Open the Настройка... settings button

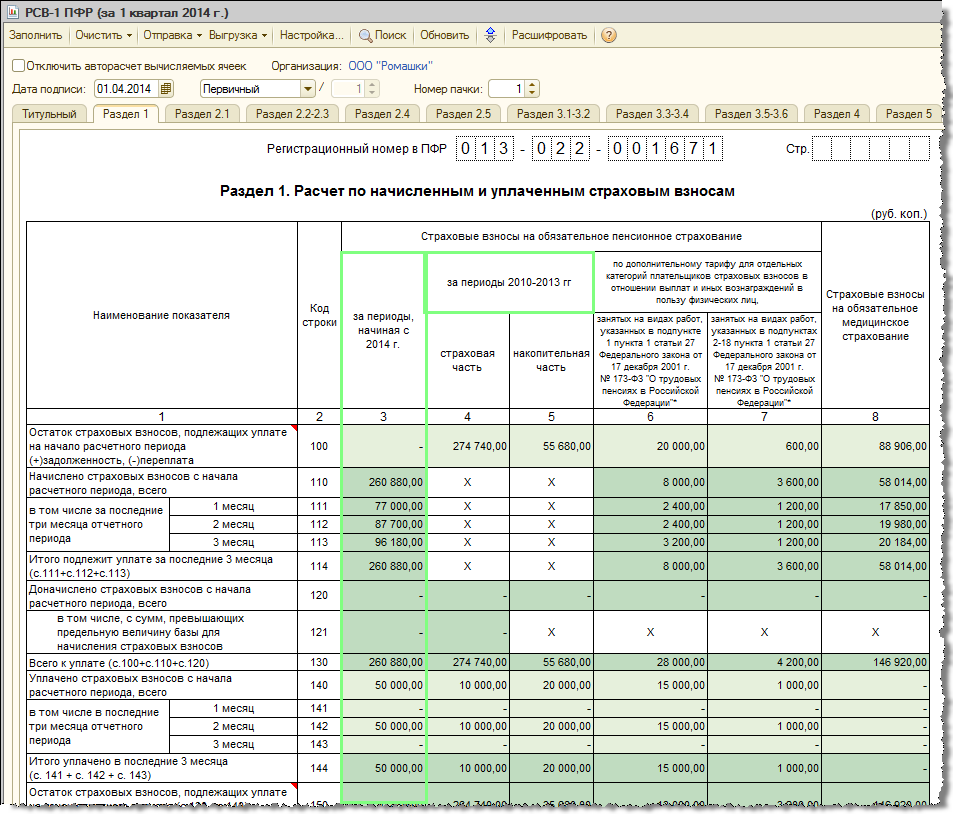(311, 35)
